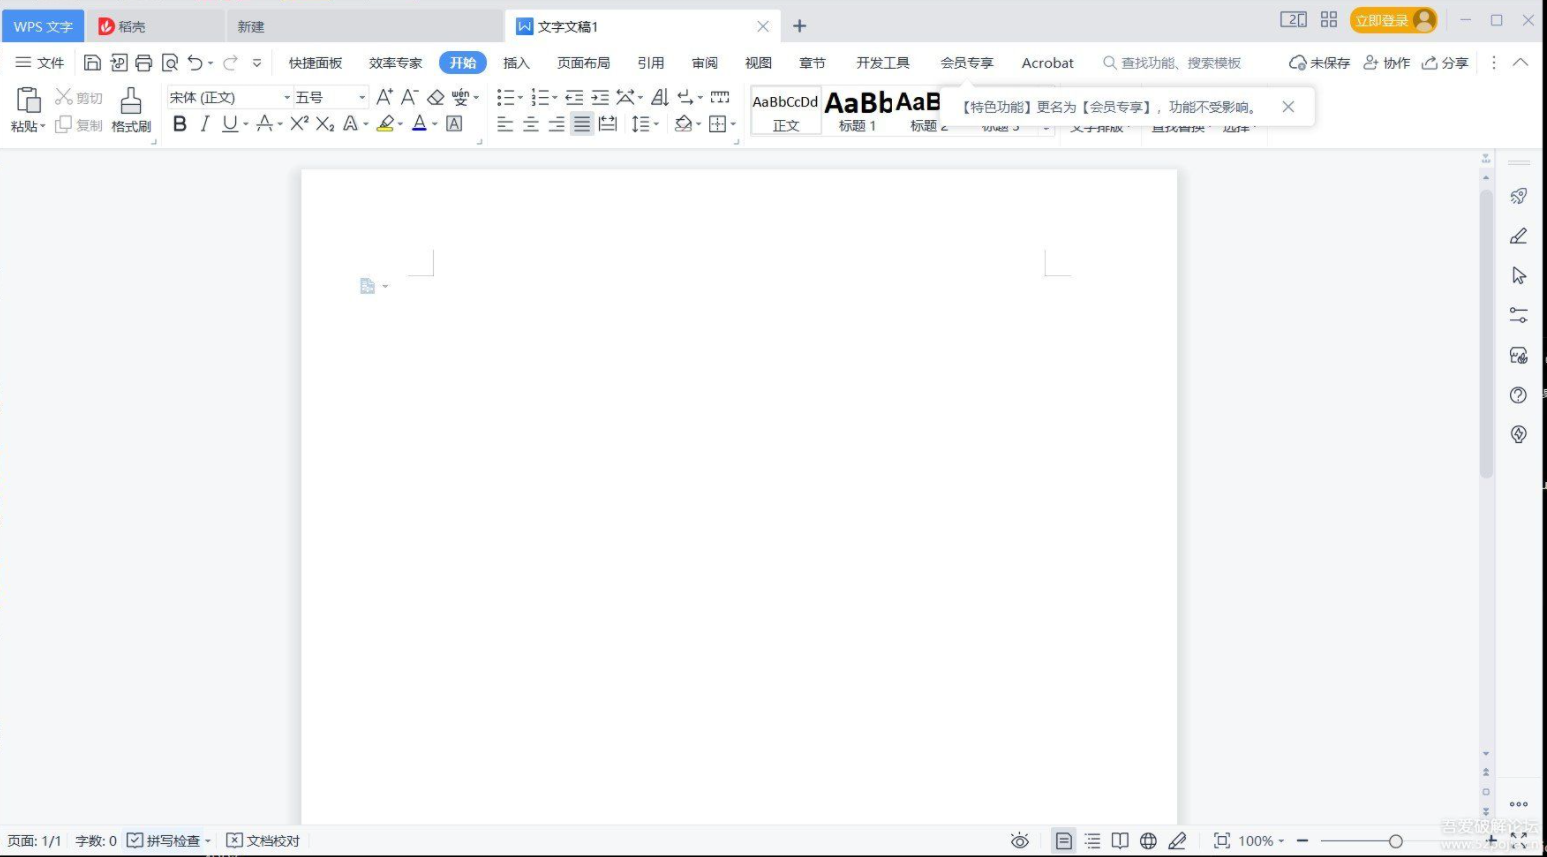Screen dimensions: 1547x857
Task: Click the 分享 share button
Action: pyautogui.click(x=1445, y=63)
